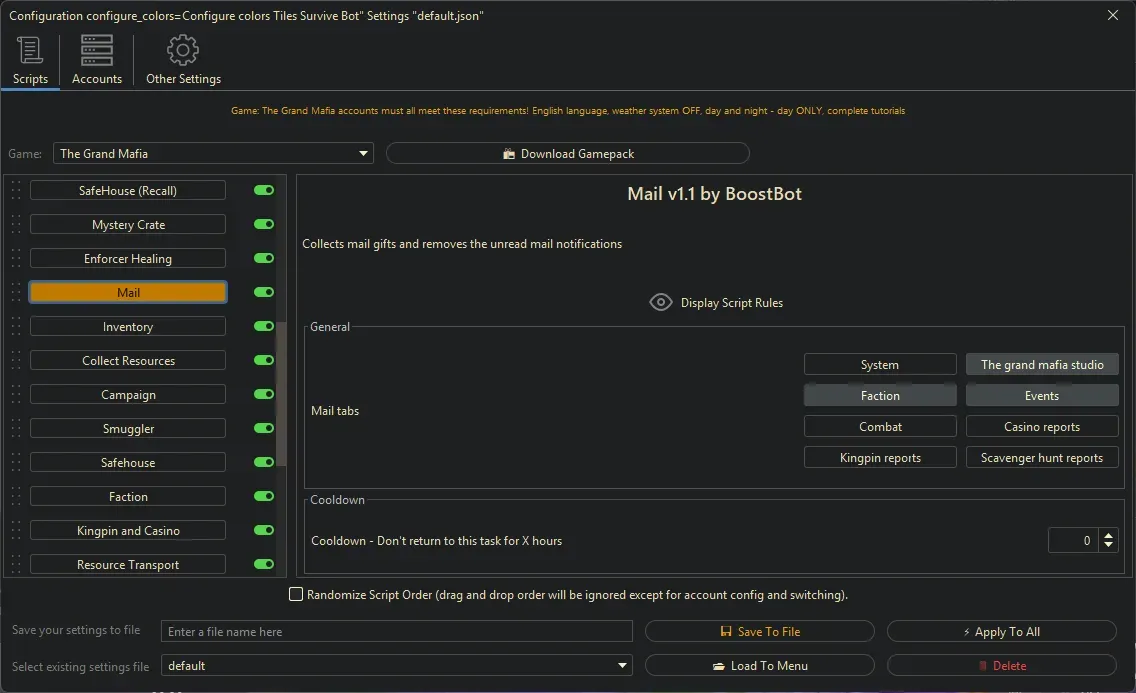Toggle Faction script switch
The image size is (1136, 693).
pyautogui.click(x=264, y=497)
